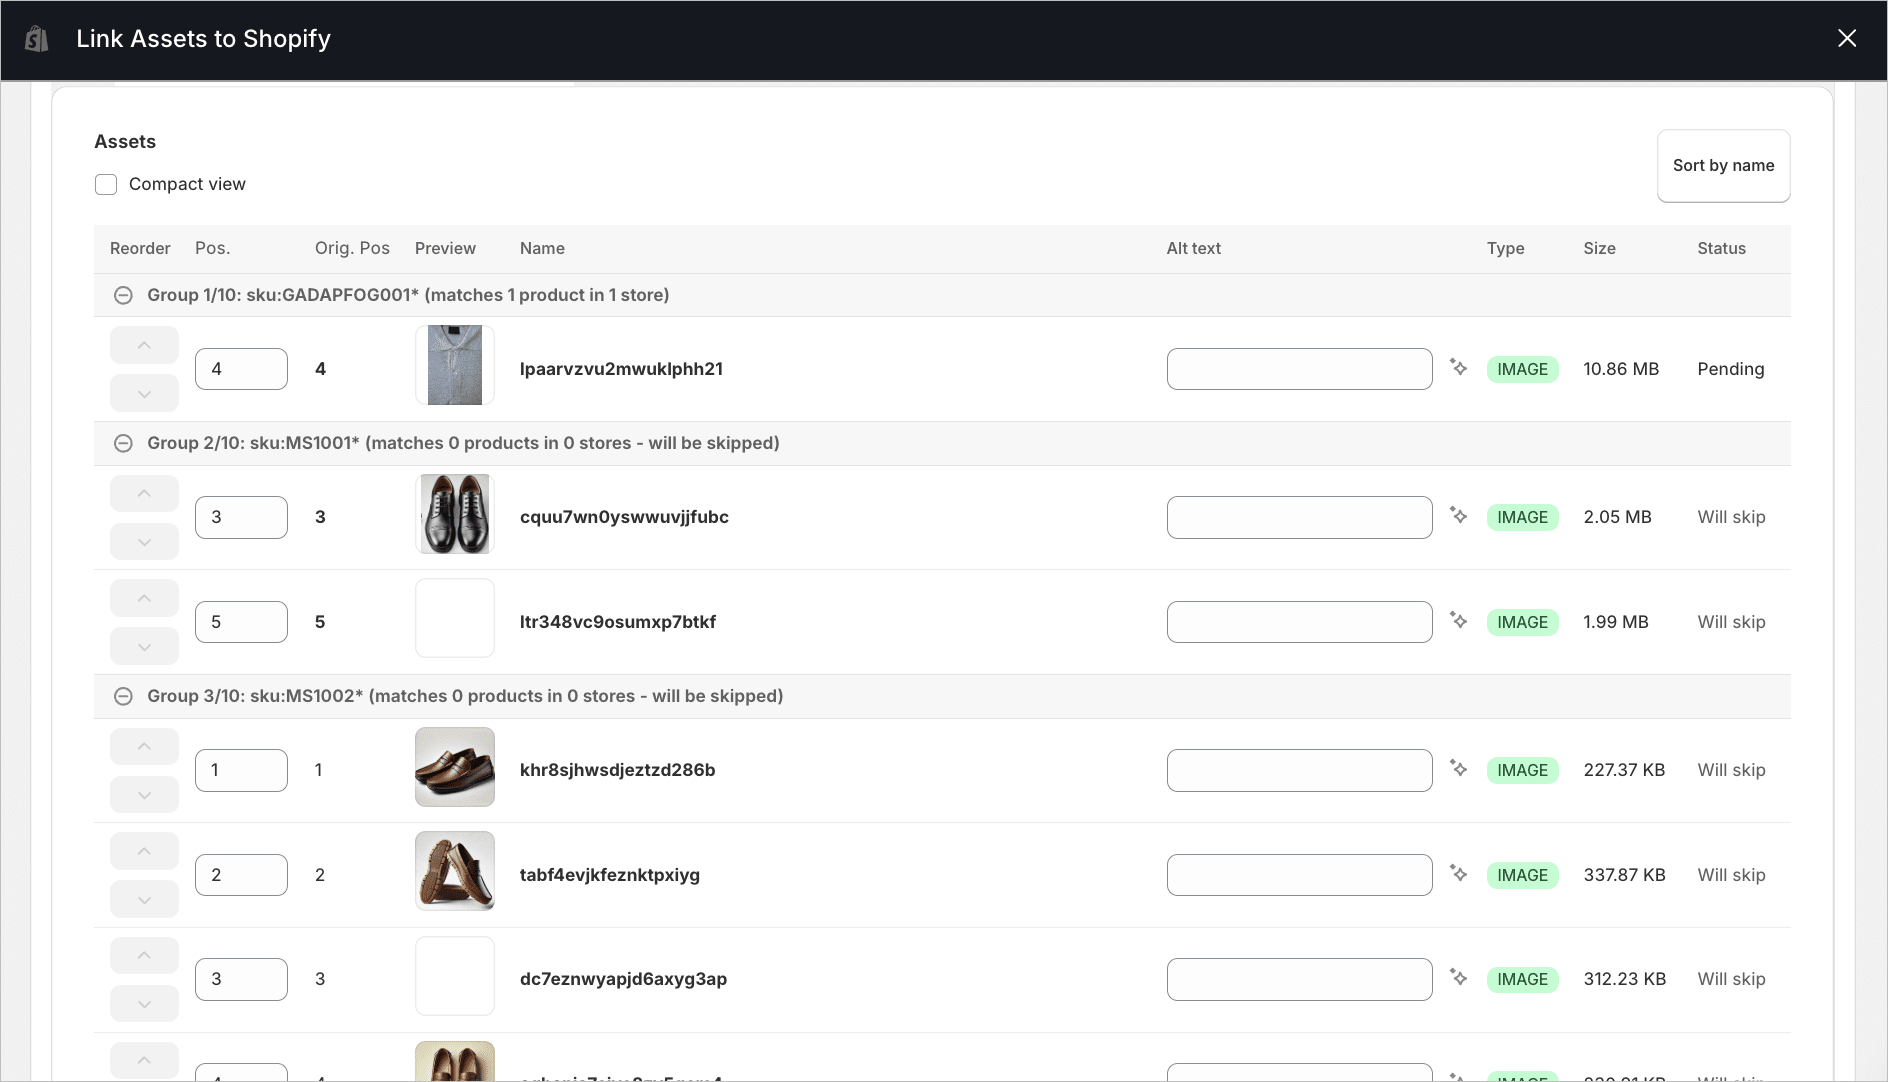Viewport: 1888px width, 1082px height.
Task: Generate AI alt text for dc7eznwyapjd6axyg3ap
Action: coord(1459,978)
